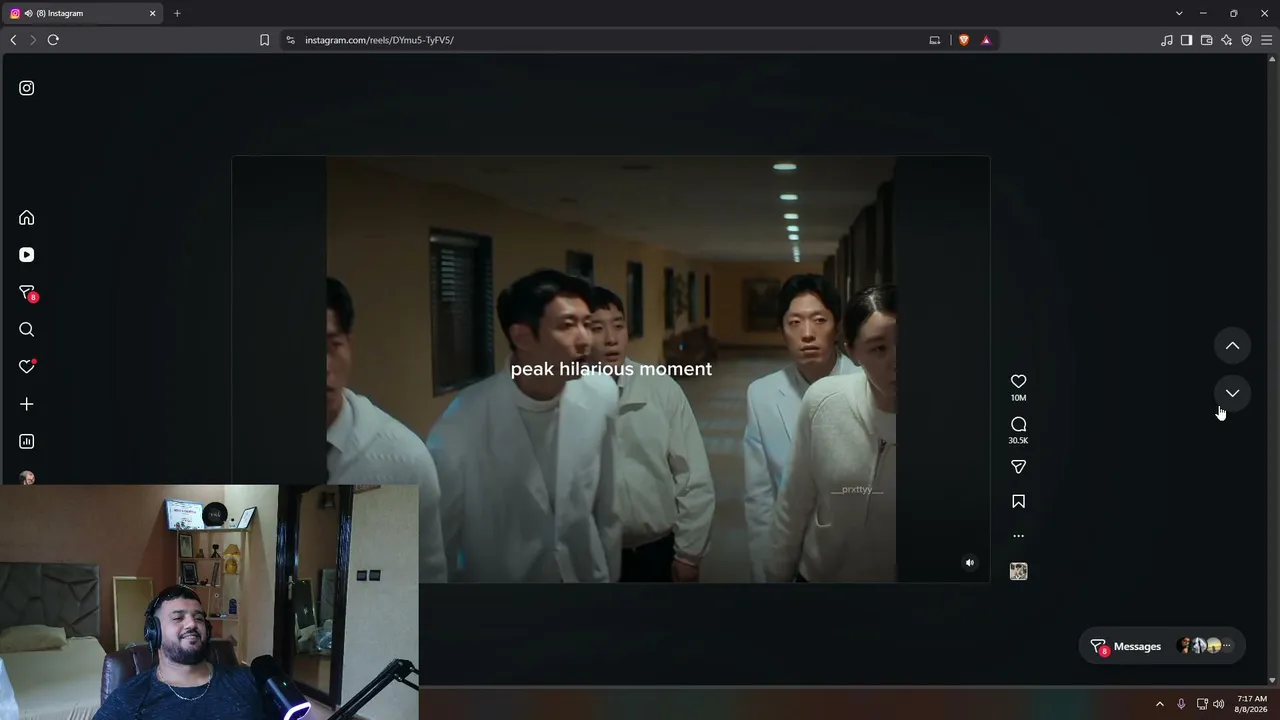Toggle the browser sidebar panel
Image resolution: width=1280 pixels, height=720 pixels.
pyautogui.click(x=1186, y=40)
